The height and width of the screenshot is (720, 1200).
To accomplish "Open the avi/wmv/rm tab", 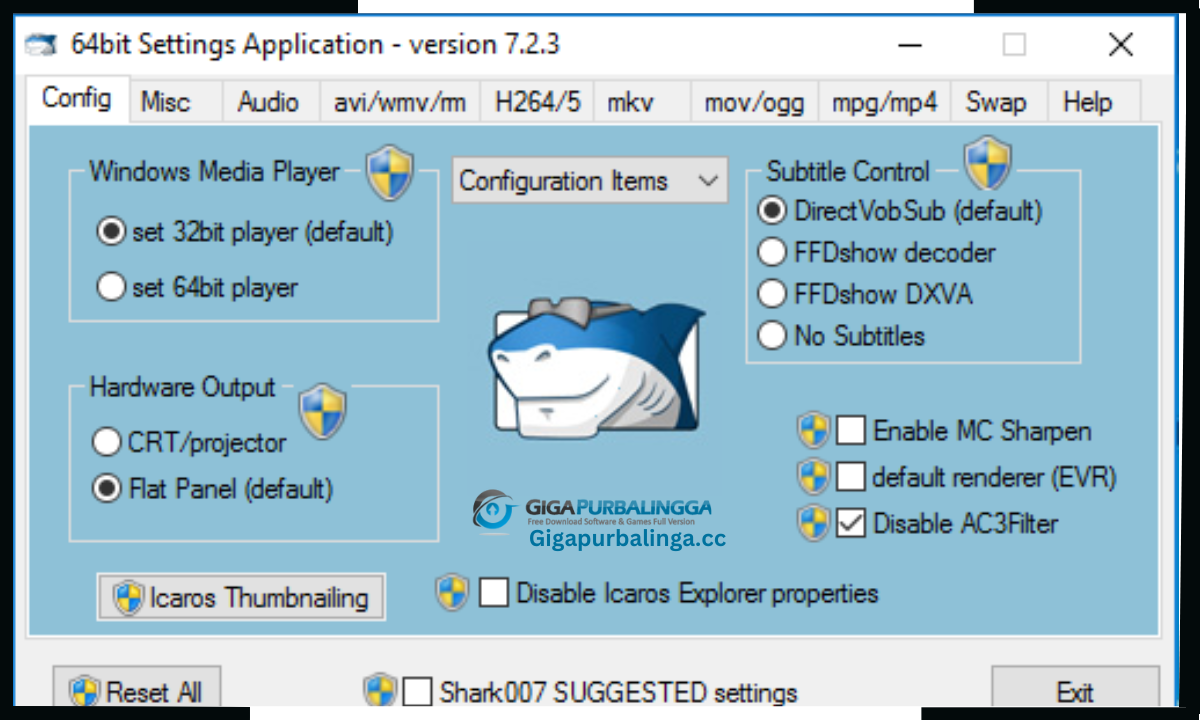I will [x=400, y=102].
